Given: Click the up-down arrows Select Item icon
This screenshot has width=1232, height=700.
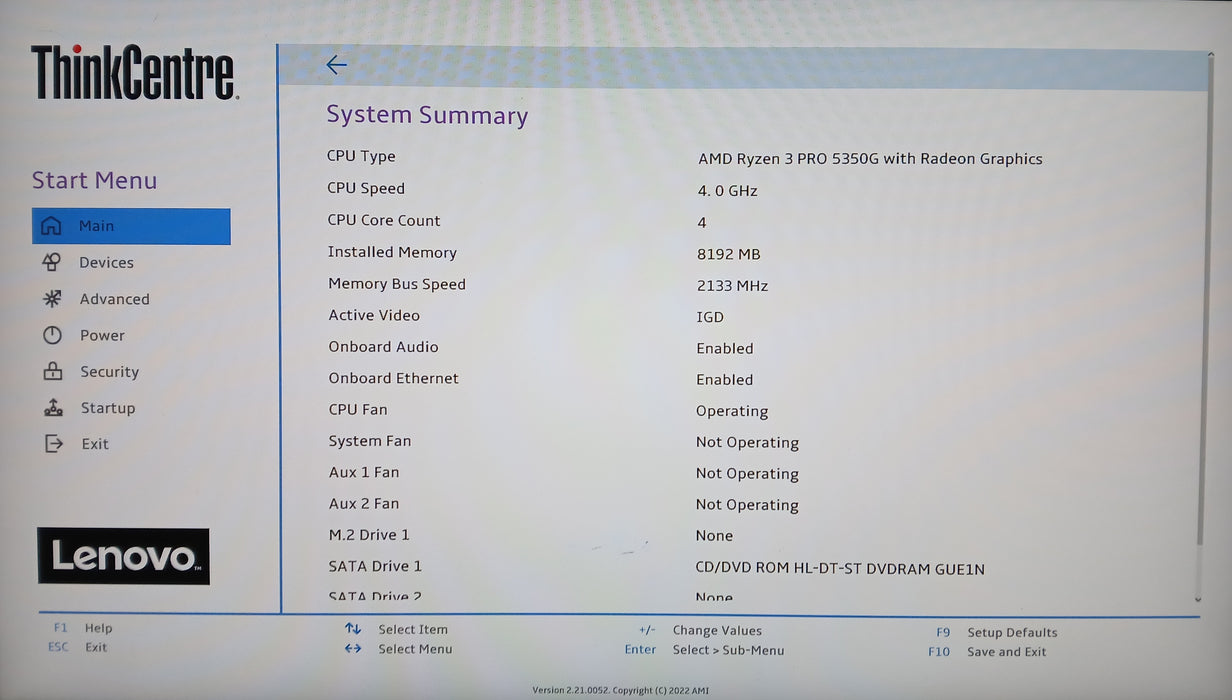Looking at the screenshot, I should pyautogui.click(x=352, y=629).
